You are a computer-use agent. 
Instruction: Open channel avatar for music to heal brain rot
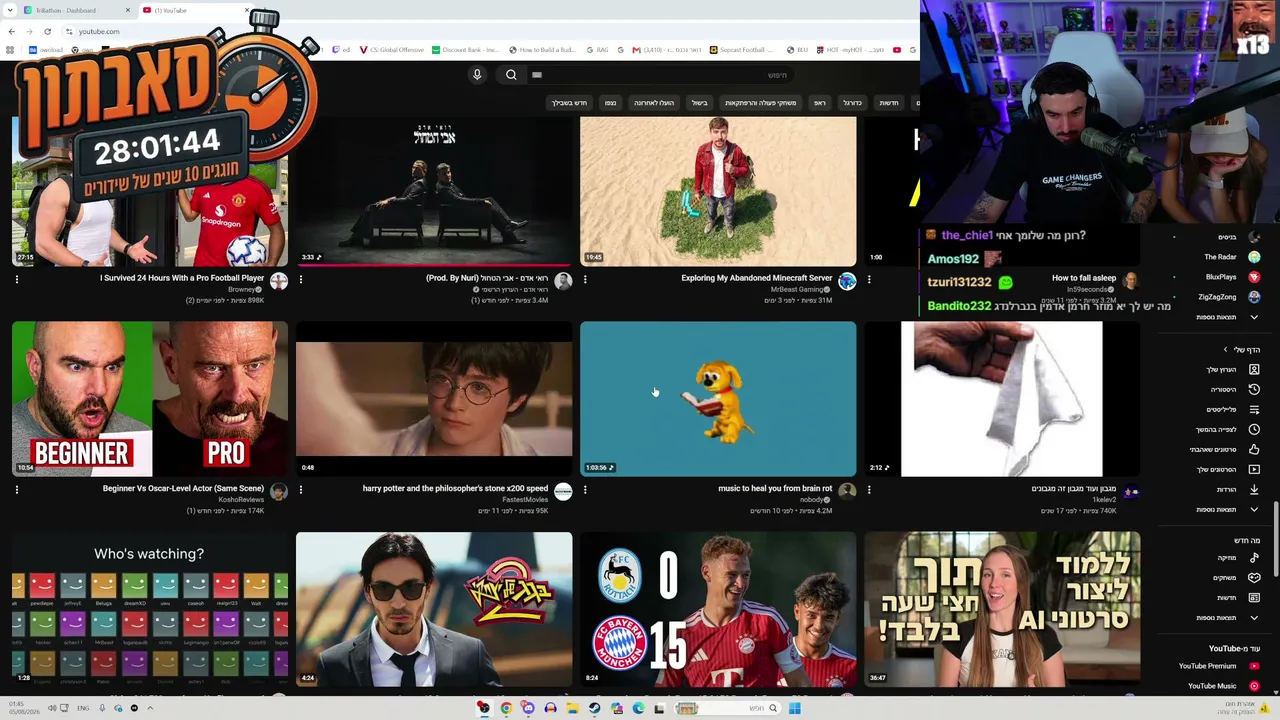tap(847, 492)
